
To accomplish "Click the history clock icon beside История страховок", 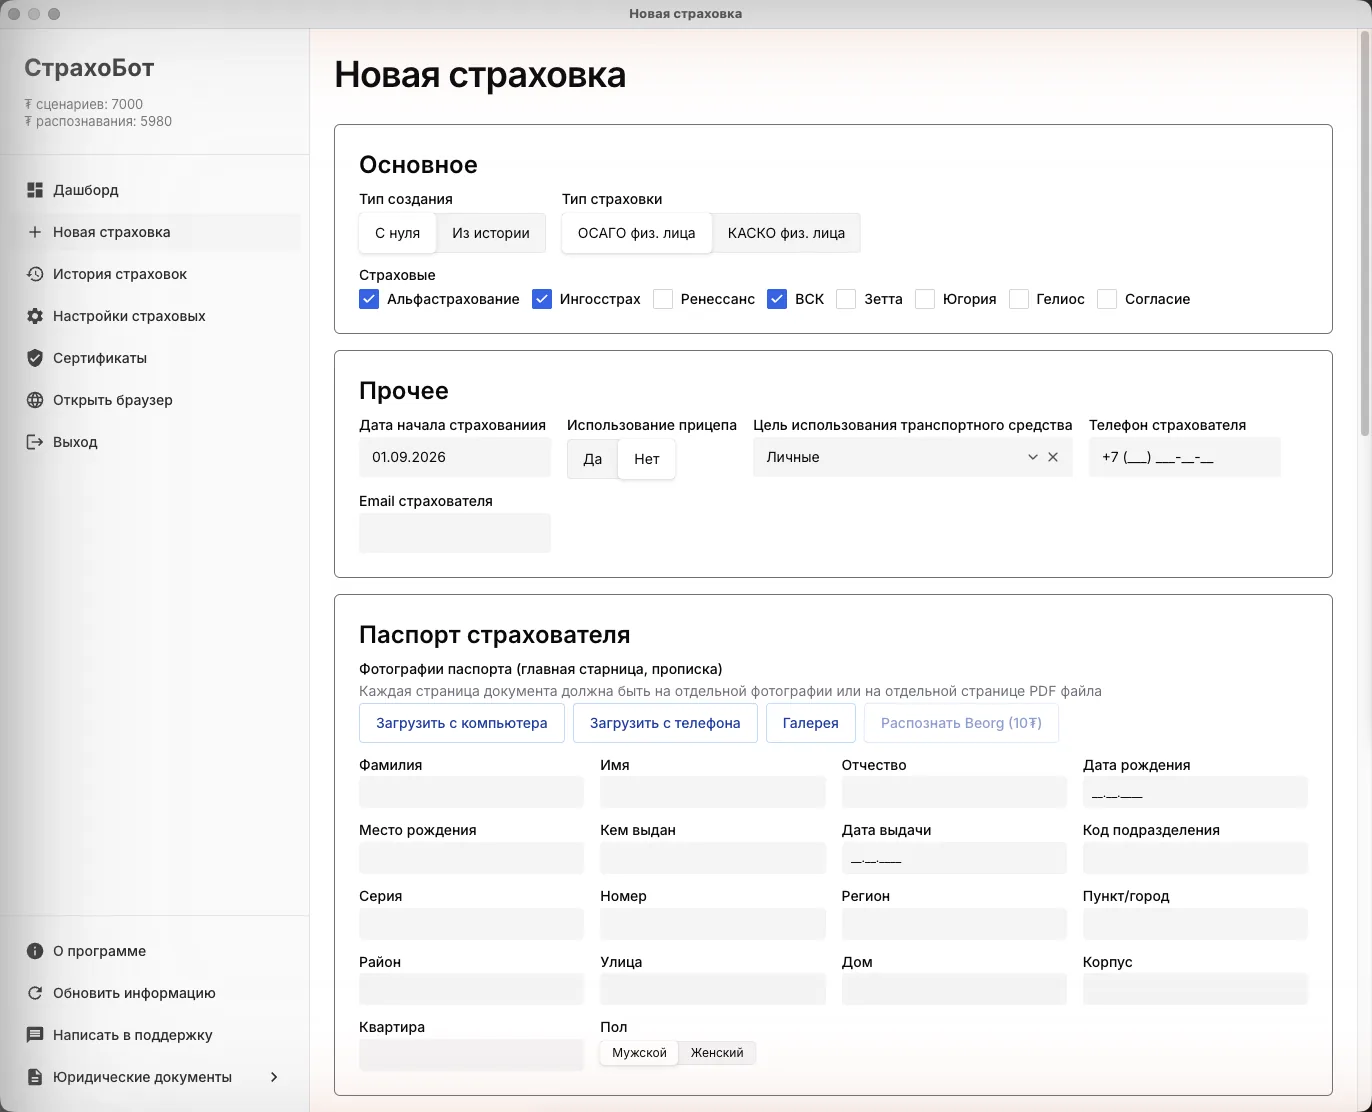I will tap(35, 274).
